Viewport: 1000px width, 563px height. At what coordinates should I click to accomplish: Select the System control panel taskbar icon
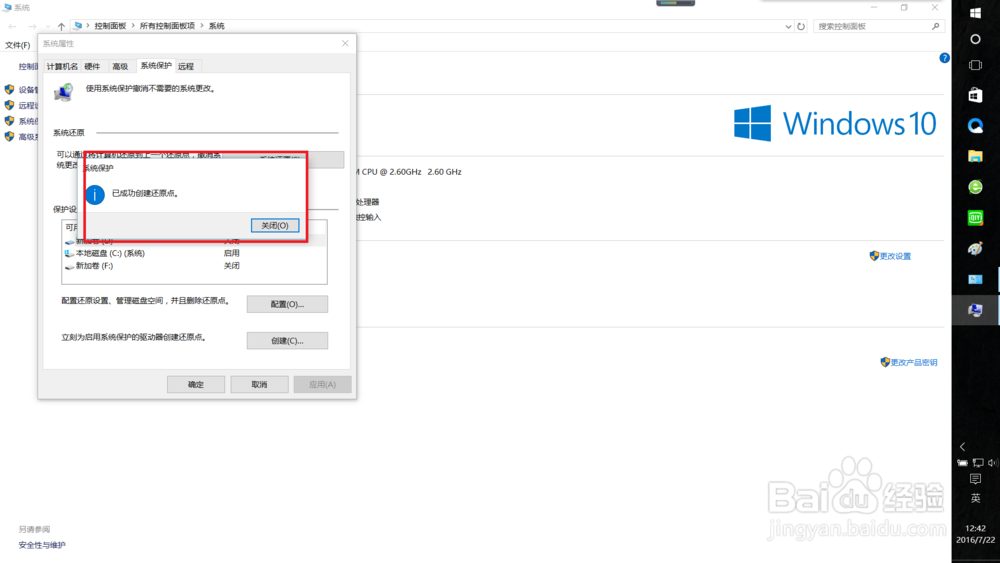975,310
